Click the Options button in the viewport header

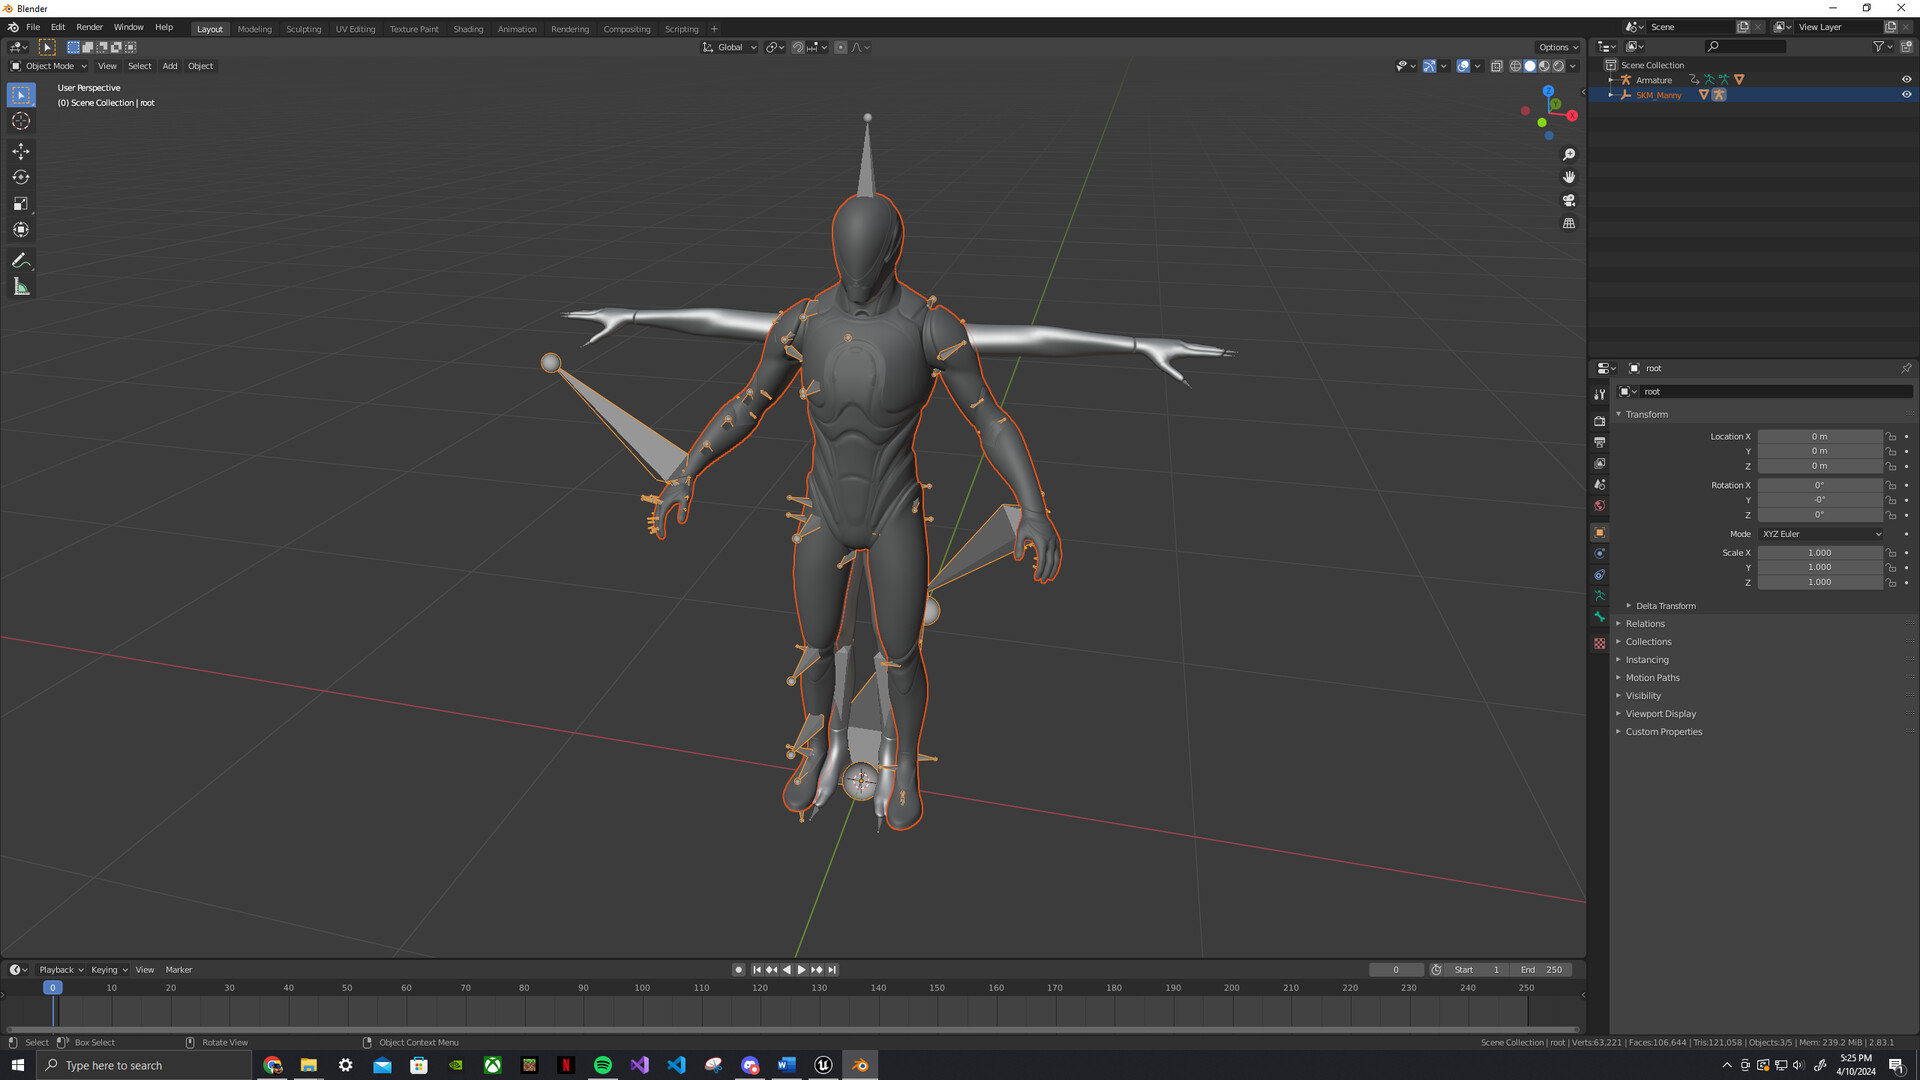click(1556, 47)
